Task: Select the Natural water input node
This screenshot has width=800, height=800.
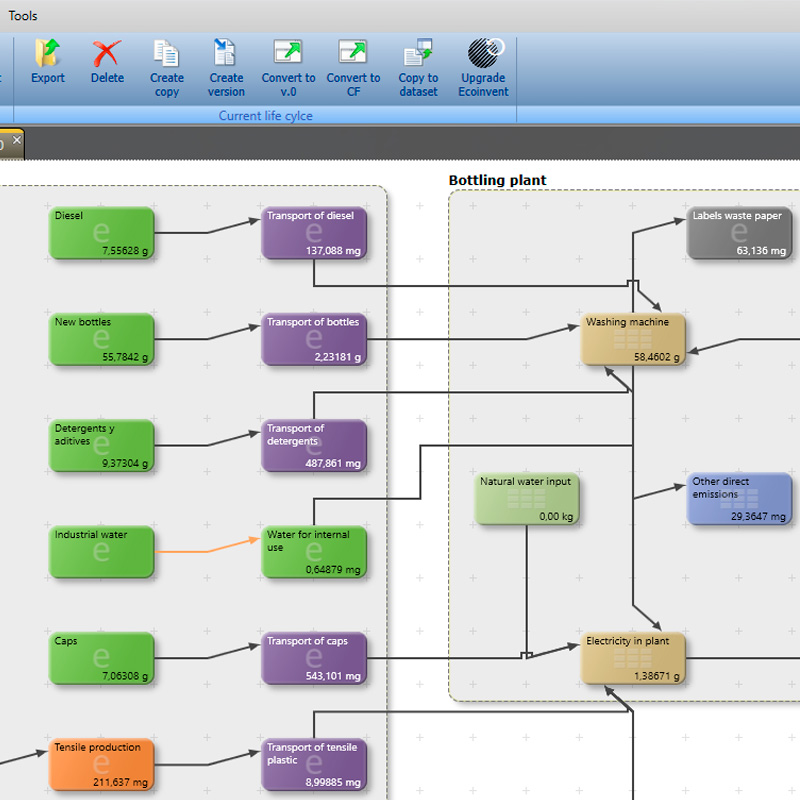Action: [x=527, y=499]
